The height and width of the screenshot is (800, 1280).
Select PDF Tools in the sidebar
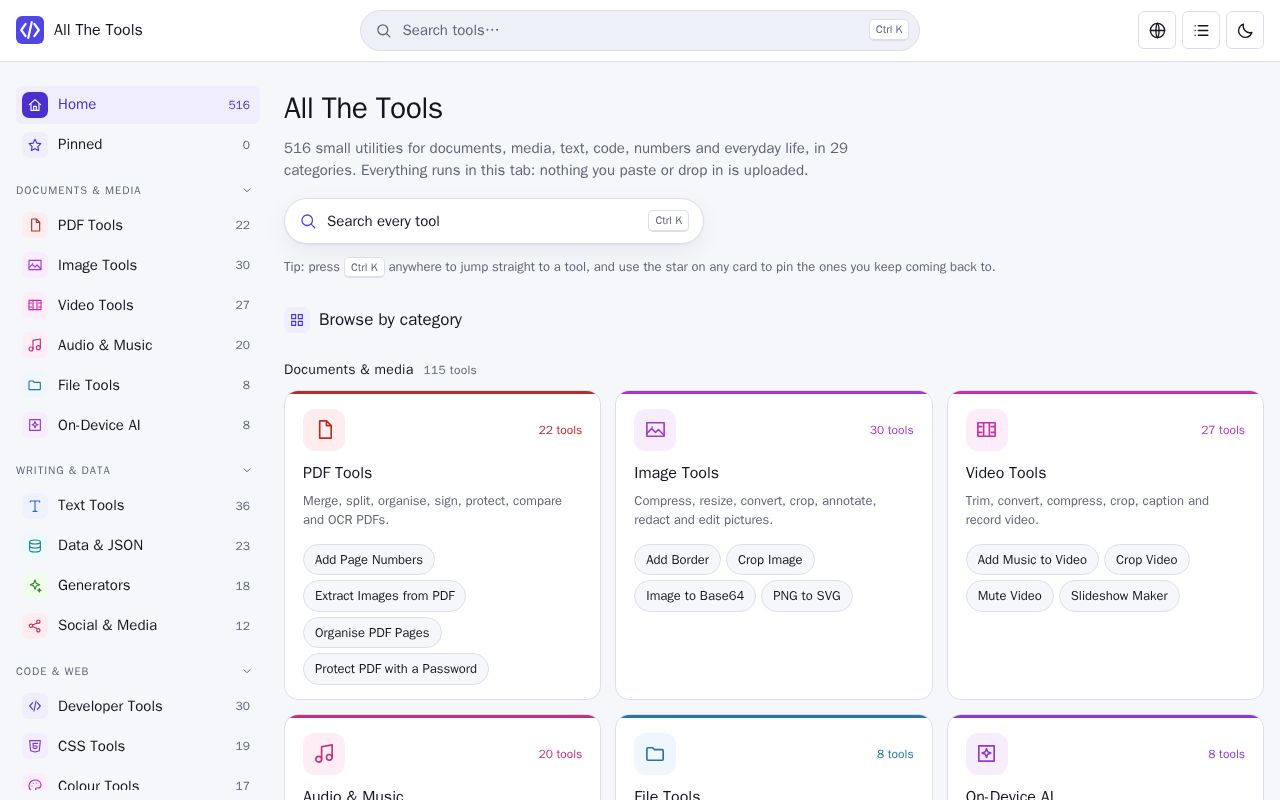[138, 225]
